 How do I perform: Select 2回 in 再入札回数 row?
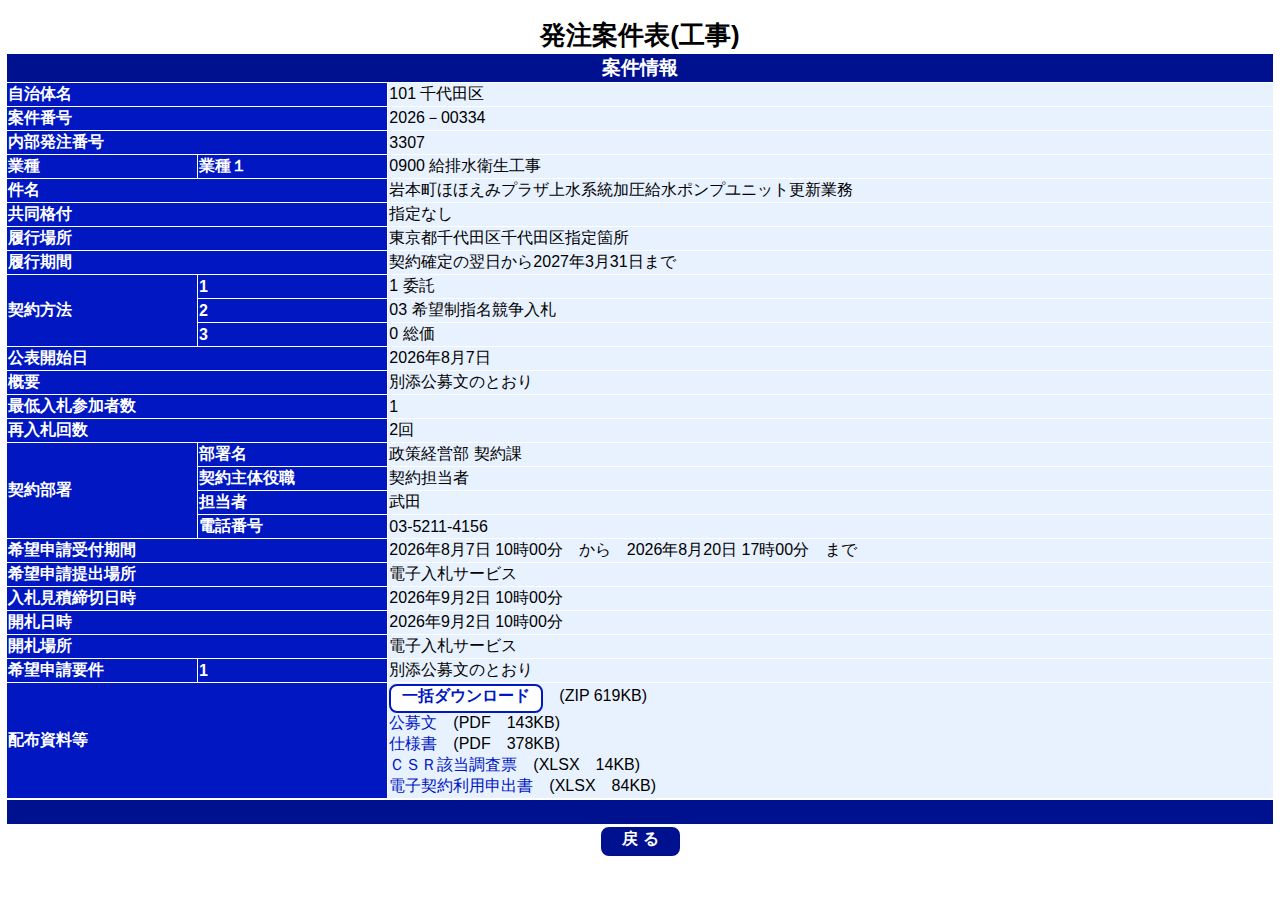tap(401, 430)
